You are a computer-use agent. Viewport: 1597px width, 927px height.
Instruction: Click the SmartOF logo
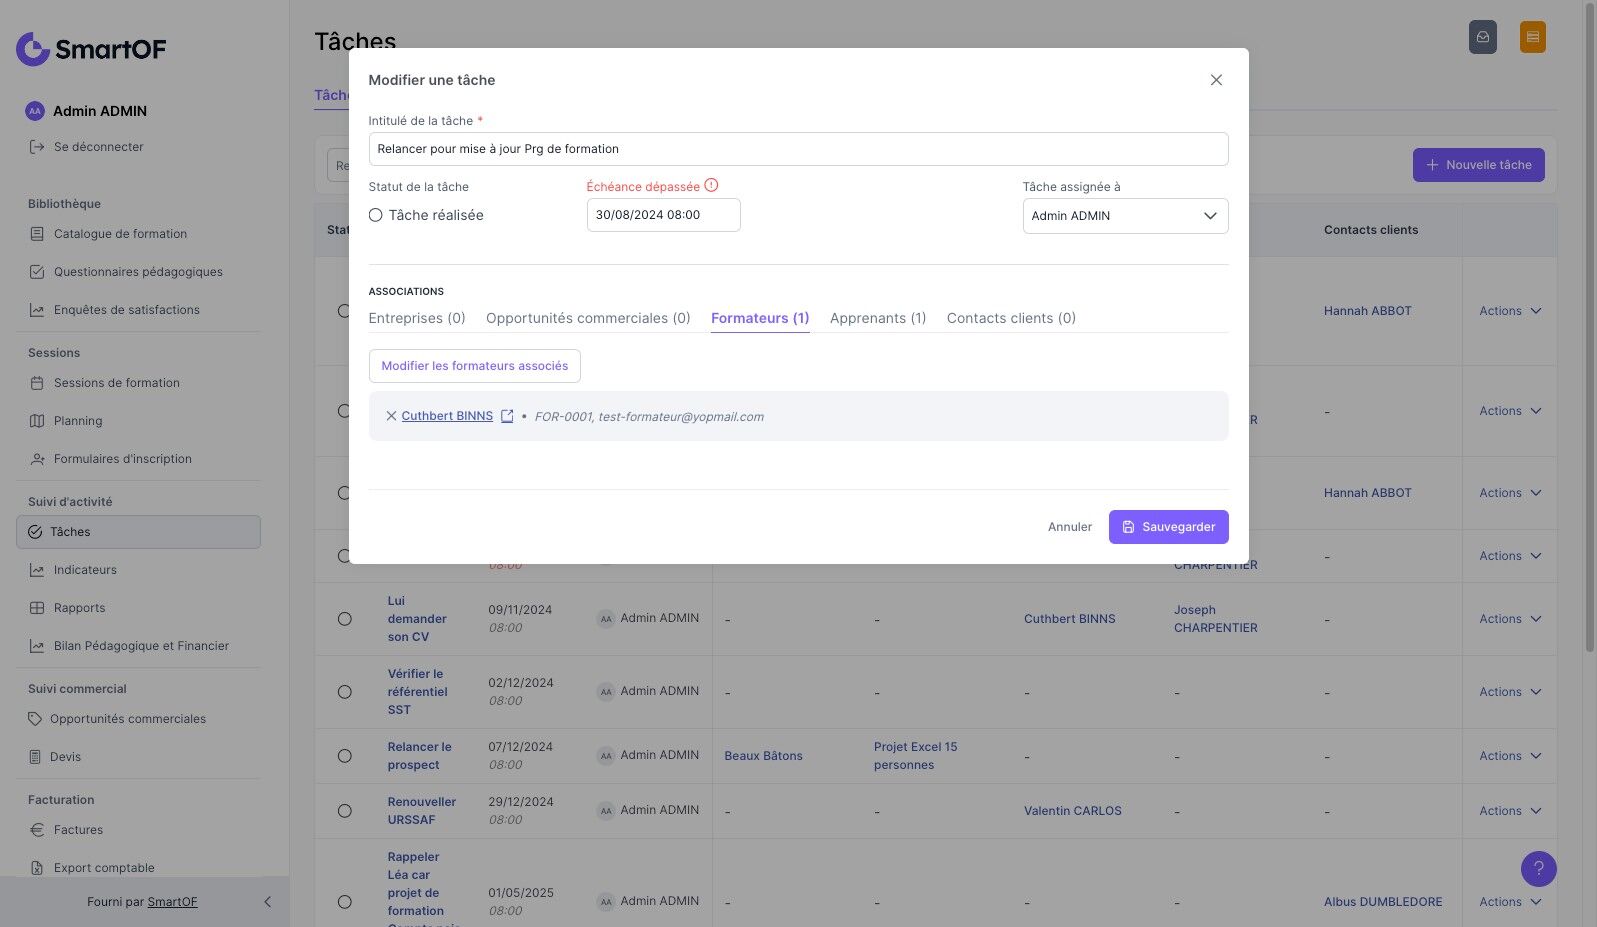pos(91,48)
